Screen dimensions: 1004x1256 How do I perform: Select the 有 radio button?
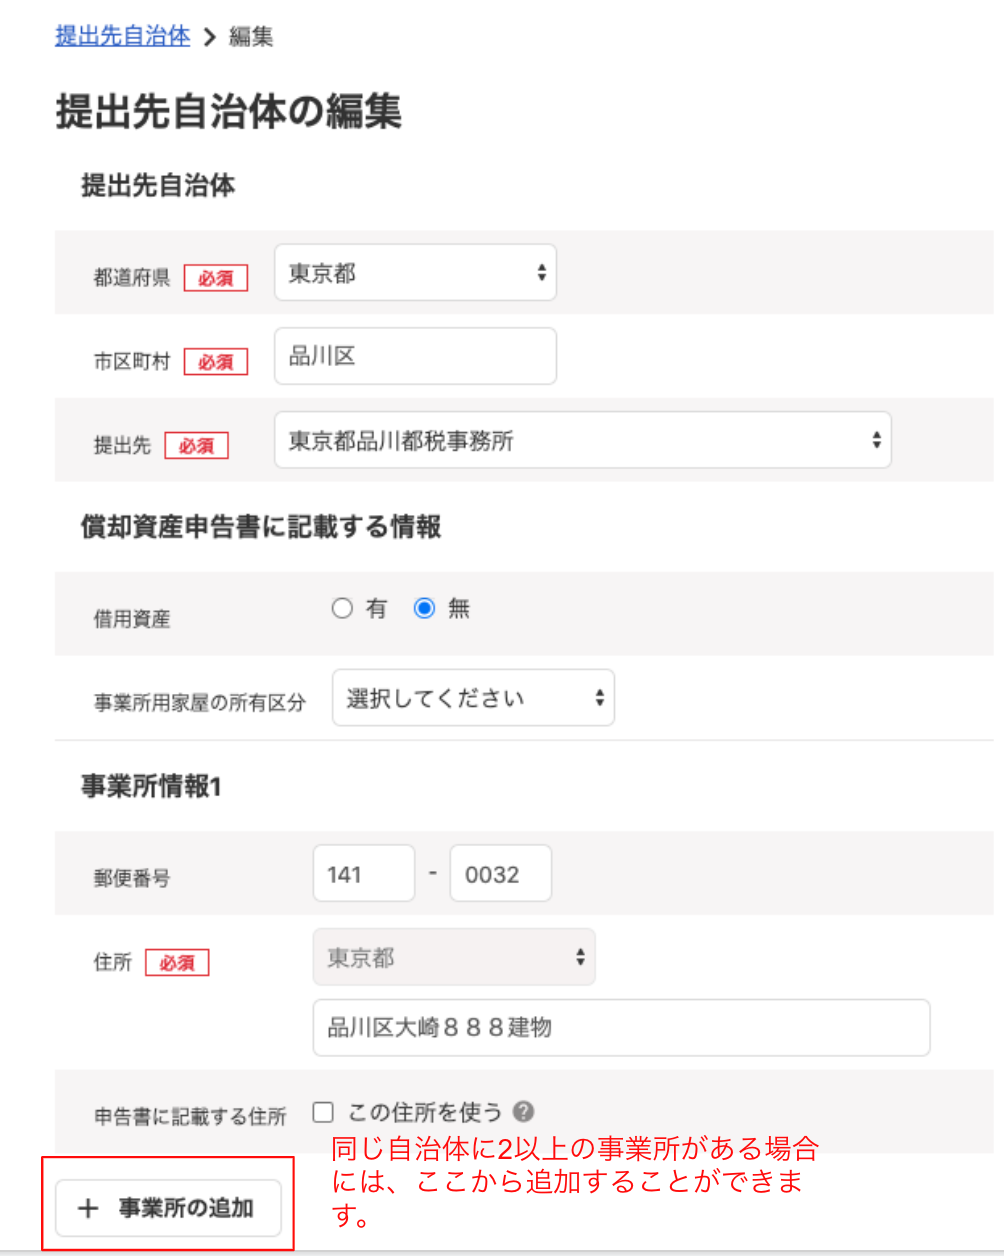342,608
